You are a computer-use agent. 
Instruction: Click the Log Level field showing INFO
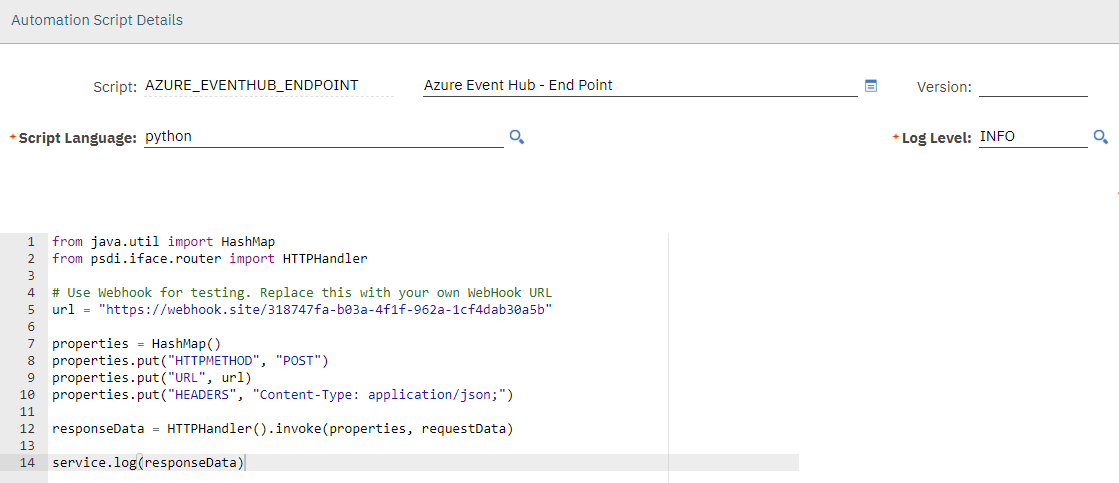click(x=1033, y=137)
